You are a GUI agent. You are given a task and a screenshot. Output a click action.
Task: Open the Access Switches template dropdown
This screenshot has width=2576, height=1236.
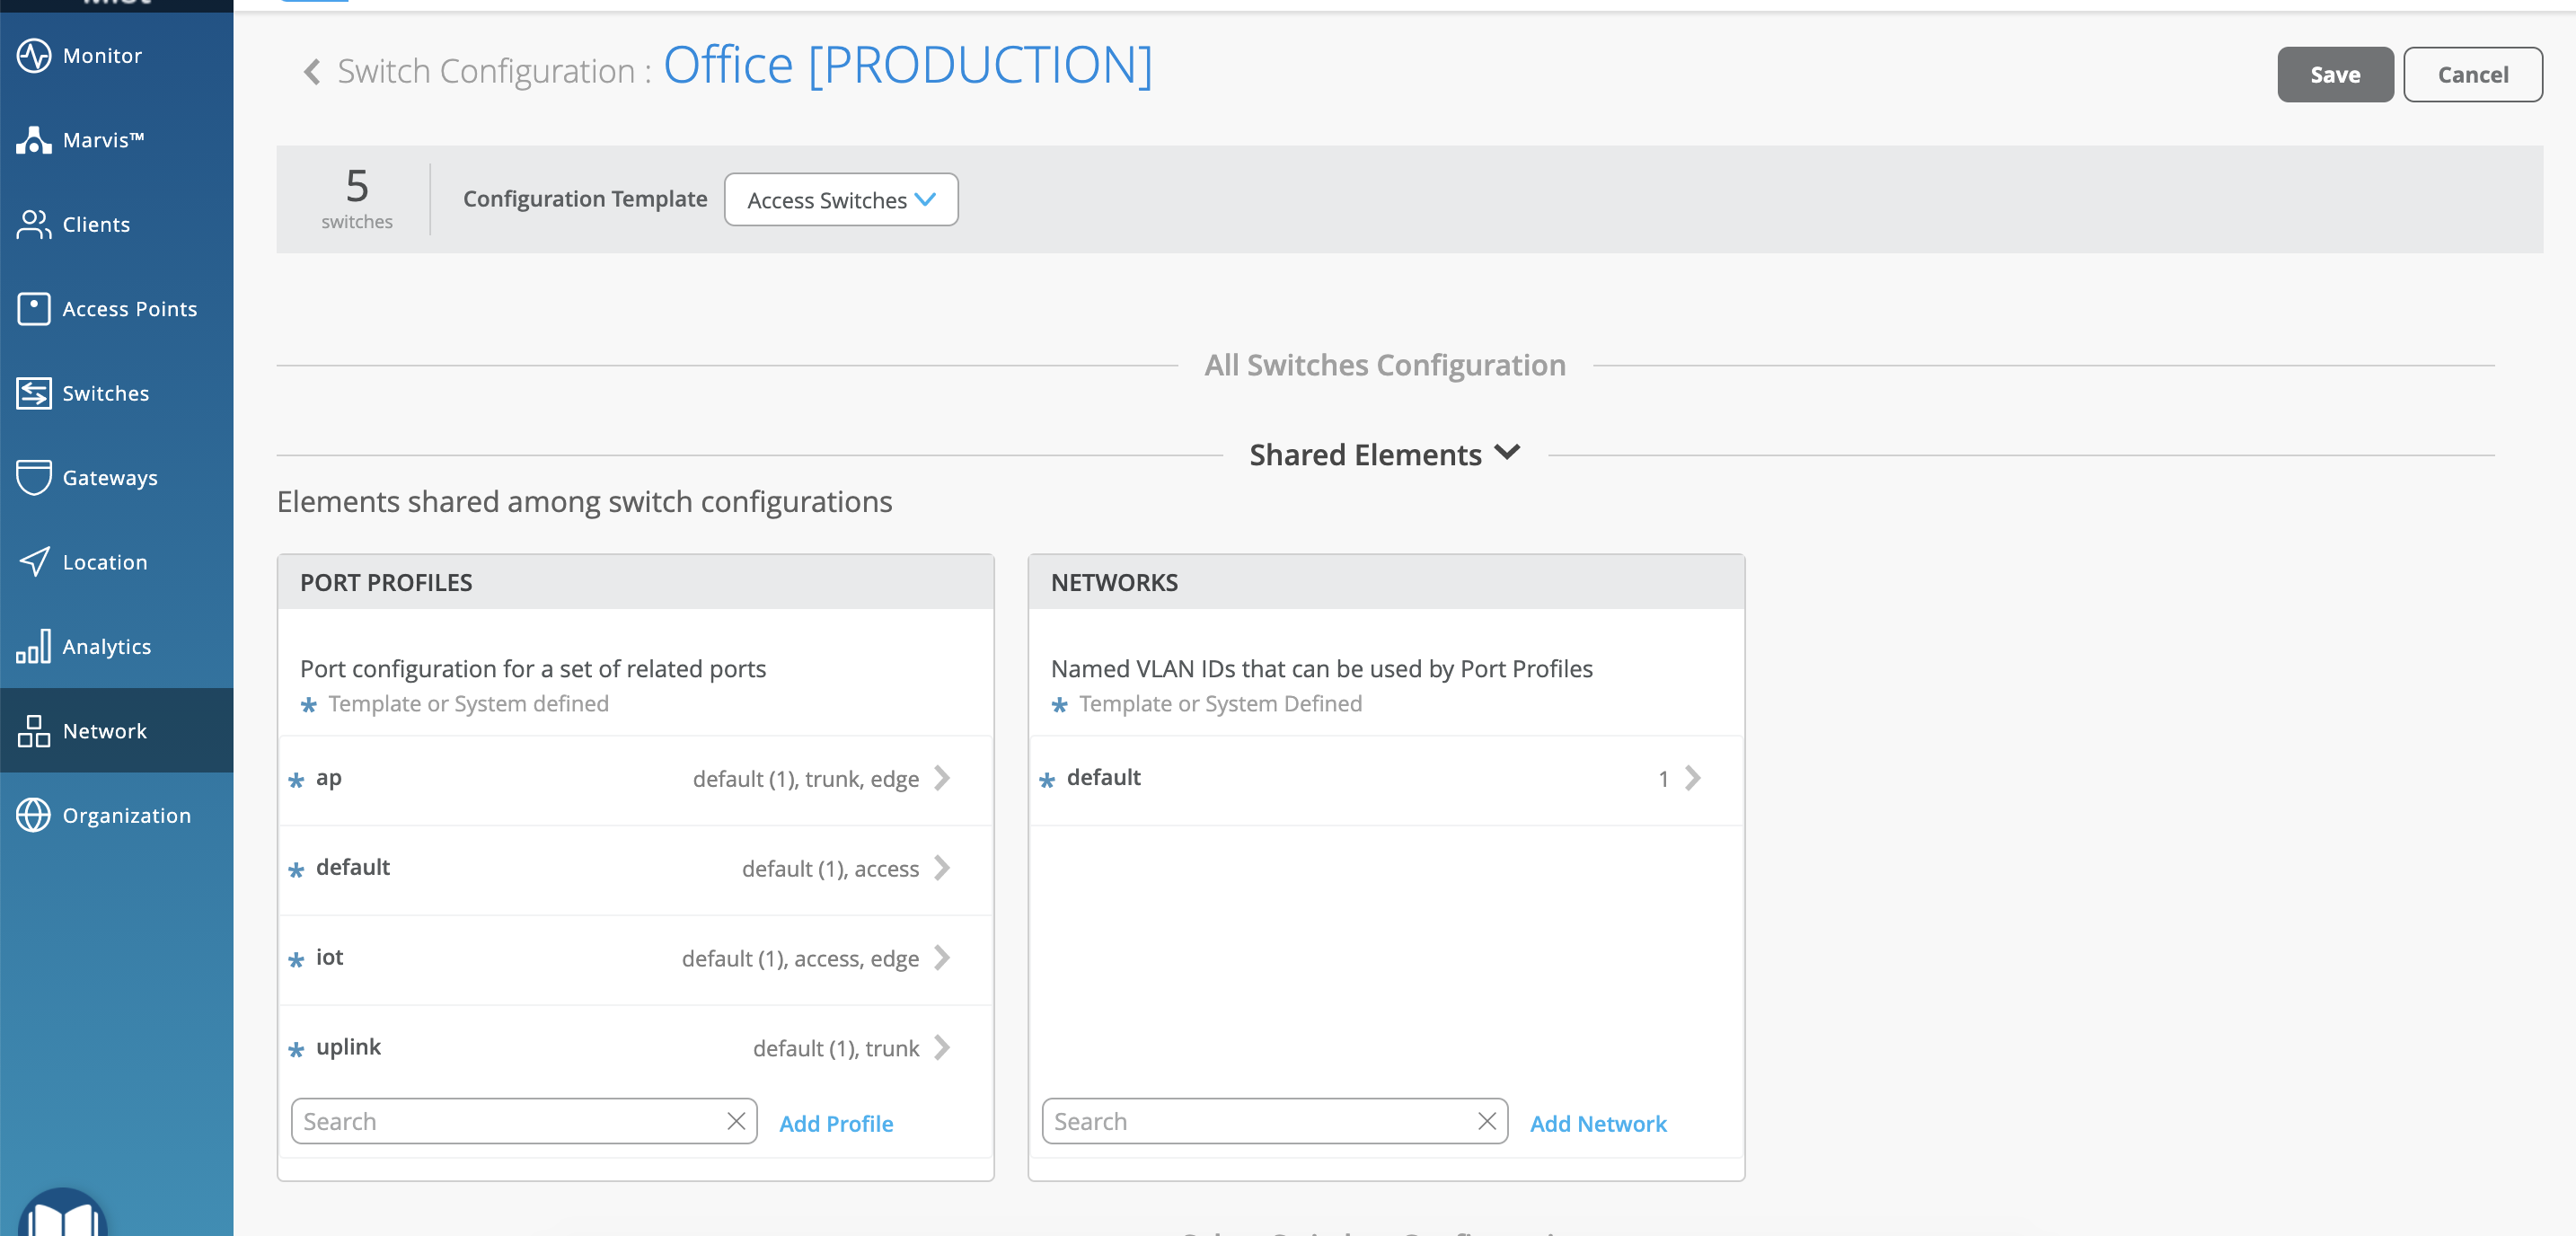click(840, 200)
